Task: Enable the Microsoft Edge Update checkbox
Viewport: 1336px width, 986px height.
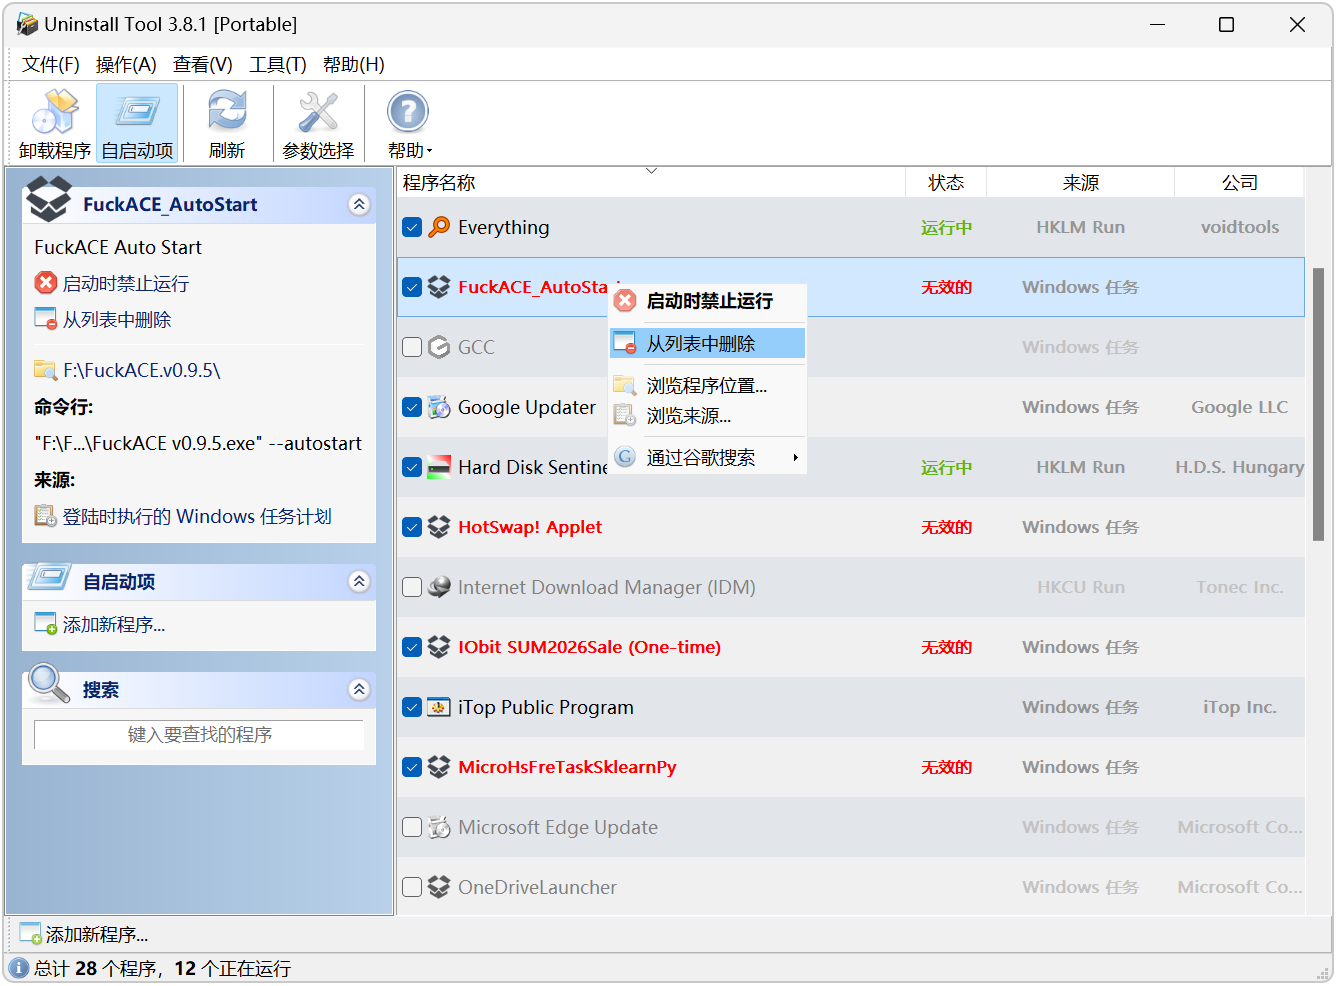Action: point(412,827)
